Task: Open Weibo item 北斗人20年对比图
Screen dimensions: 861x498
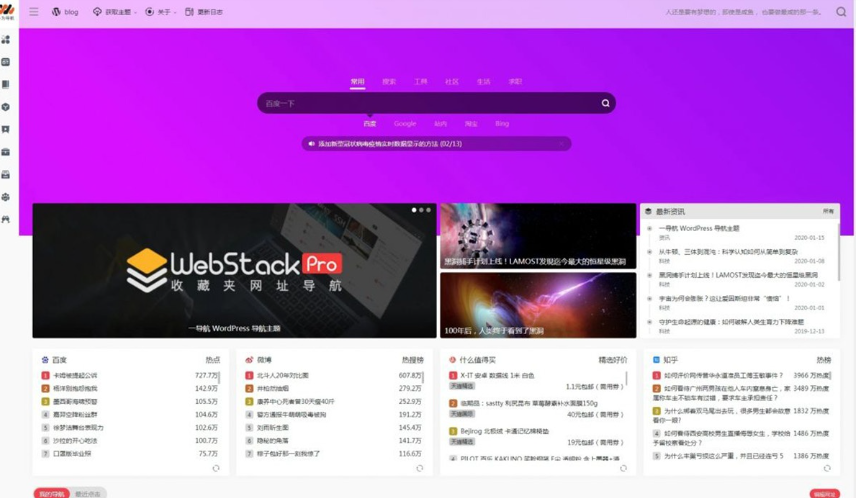Action: 283,376
